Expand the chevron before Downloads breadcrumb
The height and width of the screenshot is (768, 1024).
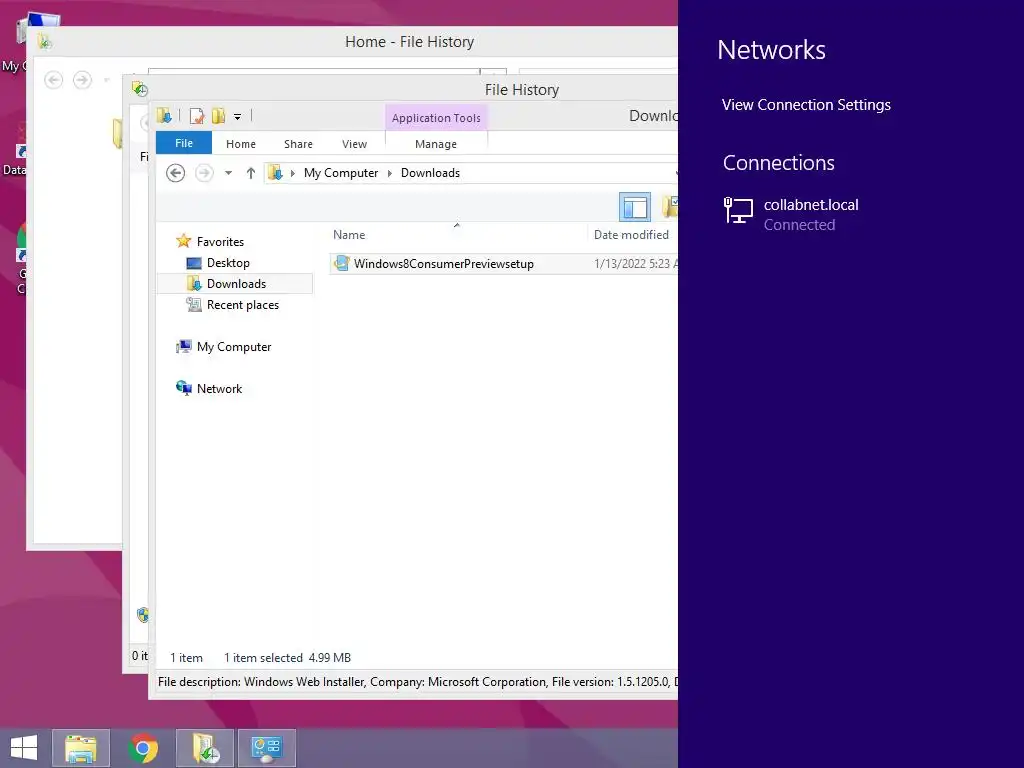[x=390, y=173]
